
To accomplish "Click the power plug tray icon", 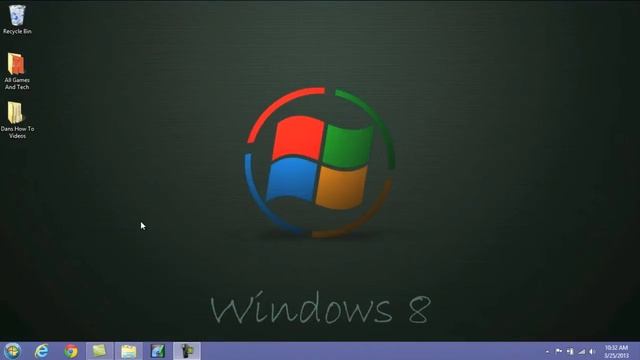I will (570, 351).
